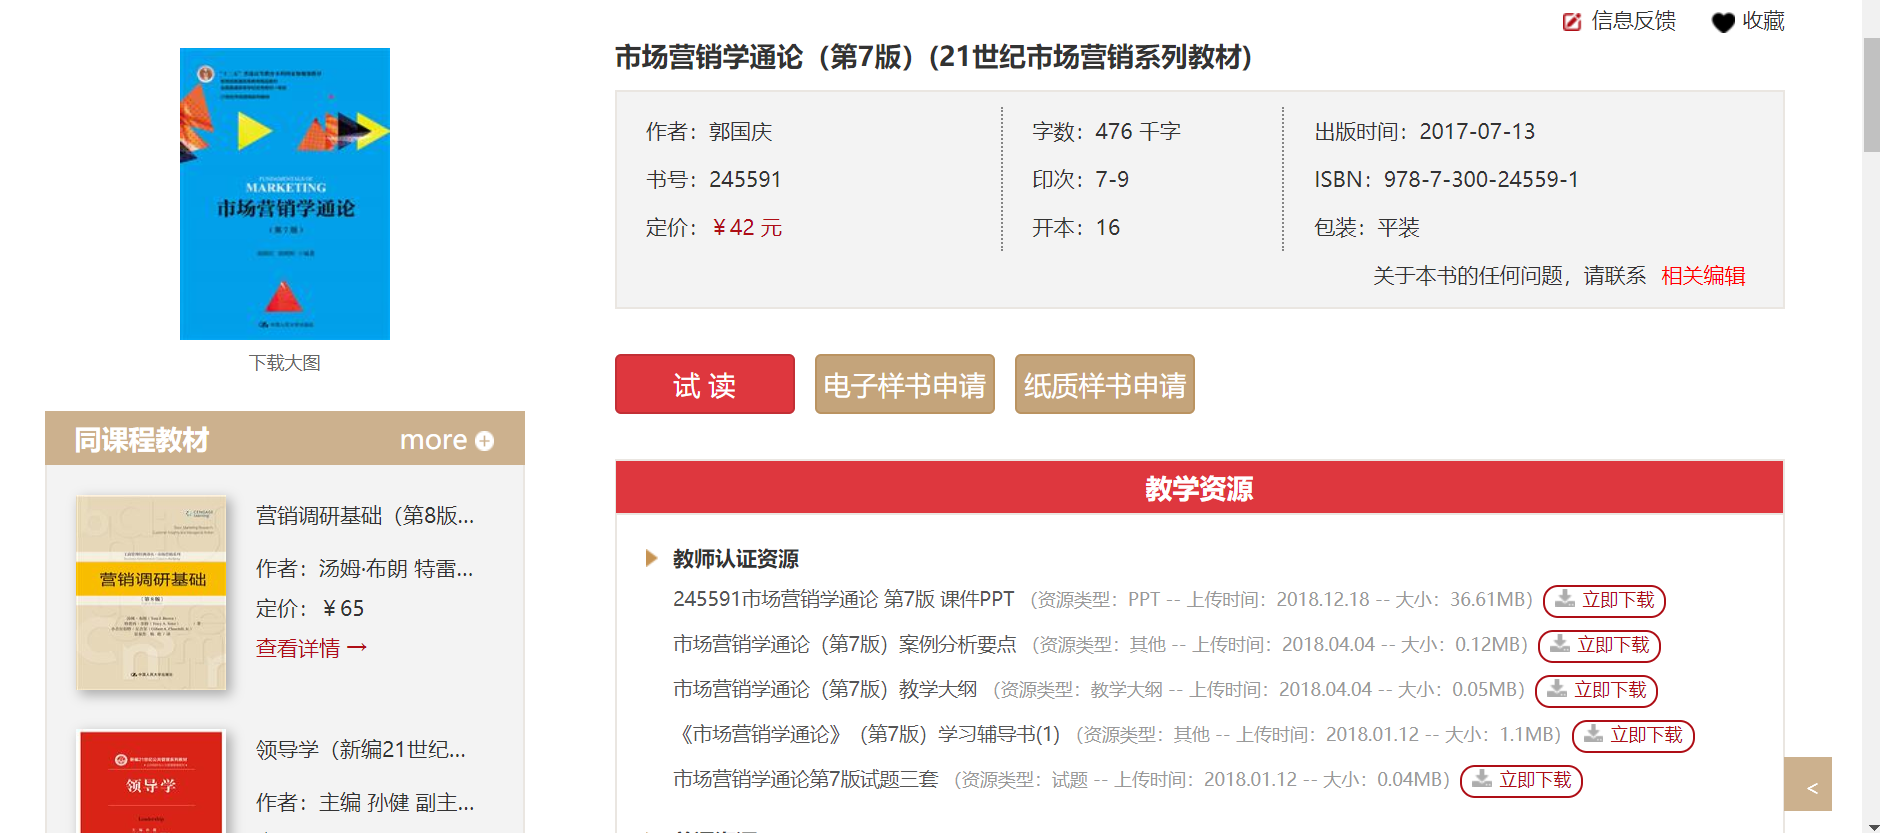Viewport: 1880px width, 833px height.
Task: Open the 营销调研基础 book cover thumbnail
Action: [x=151, y=593]
